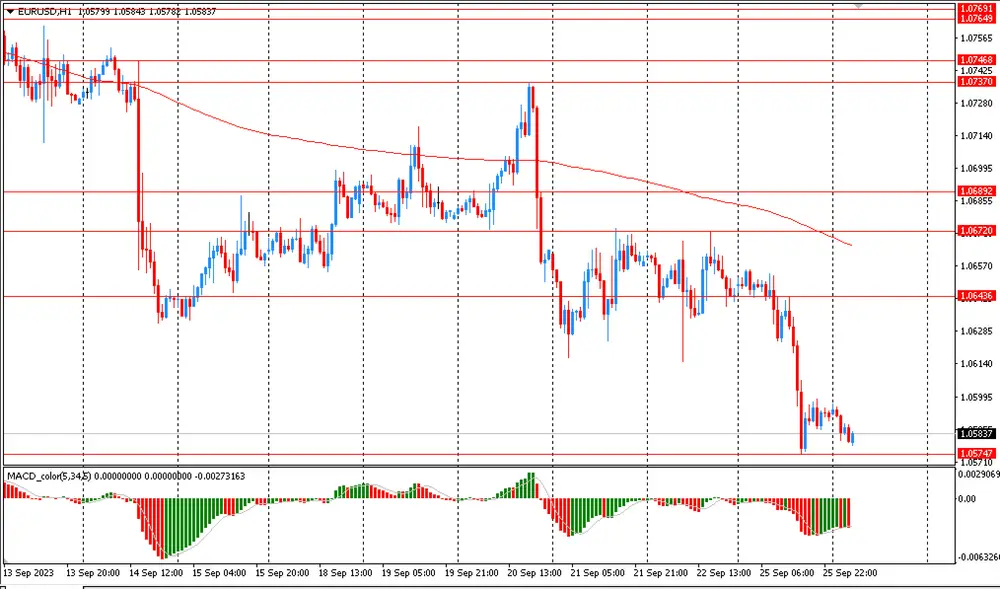This screenshot has height=589, width=1000.
Task: Select the red 1.07649 price level tag
Action: [x=976, y=19]
